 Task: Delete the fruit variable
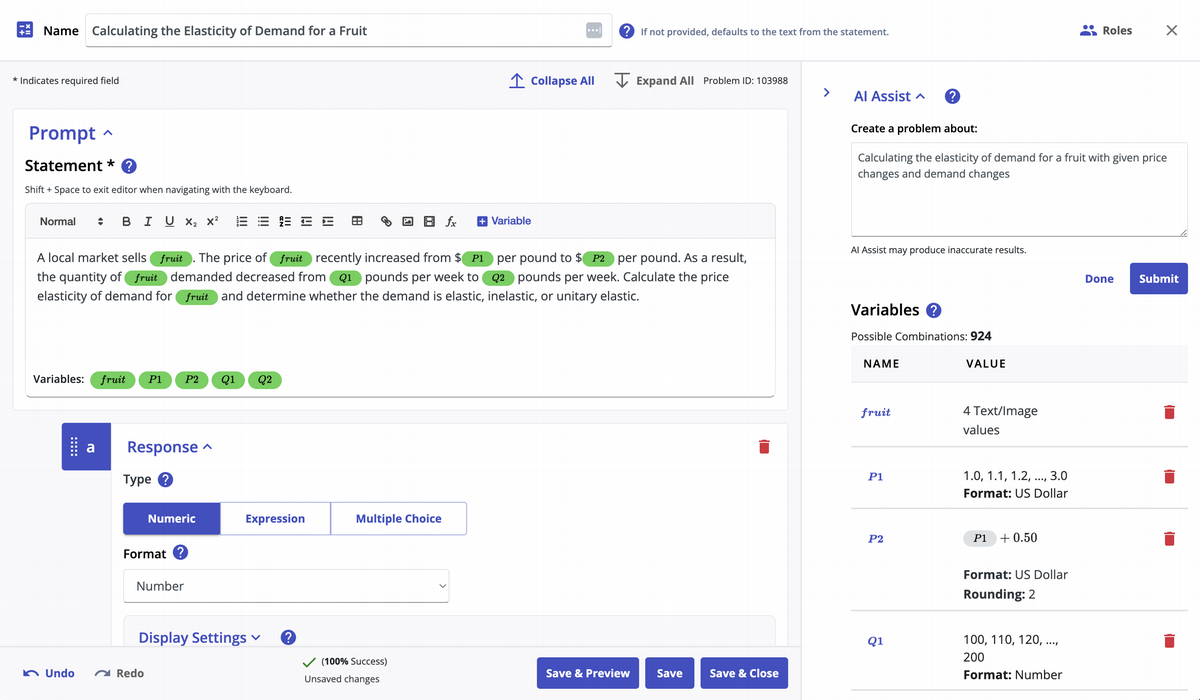tap(1169, 412)
